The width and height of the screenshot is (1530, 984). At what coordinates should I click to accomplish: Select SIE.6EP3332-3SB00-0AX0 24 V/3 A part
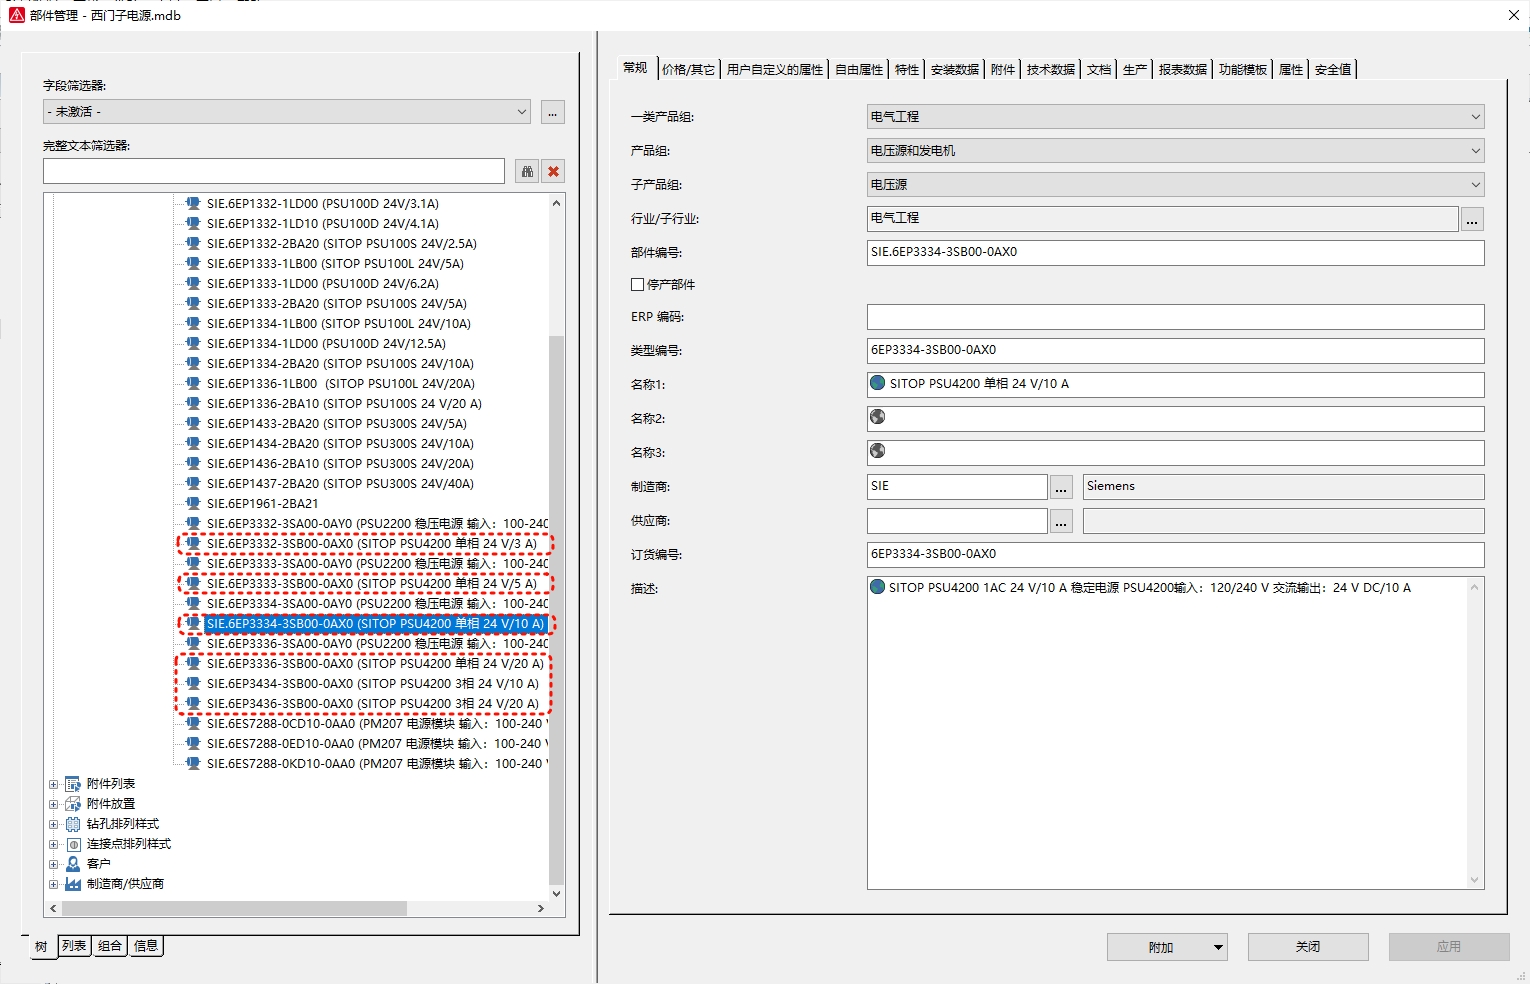(x=372, y=544)
